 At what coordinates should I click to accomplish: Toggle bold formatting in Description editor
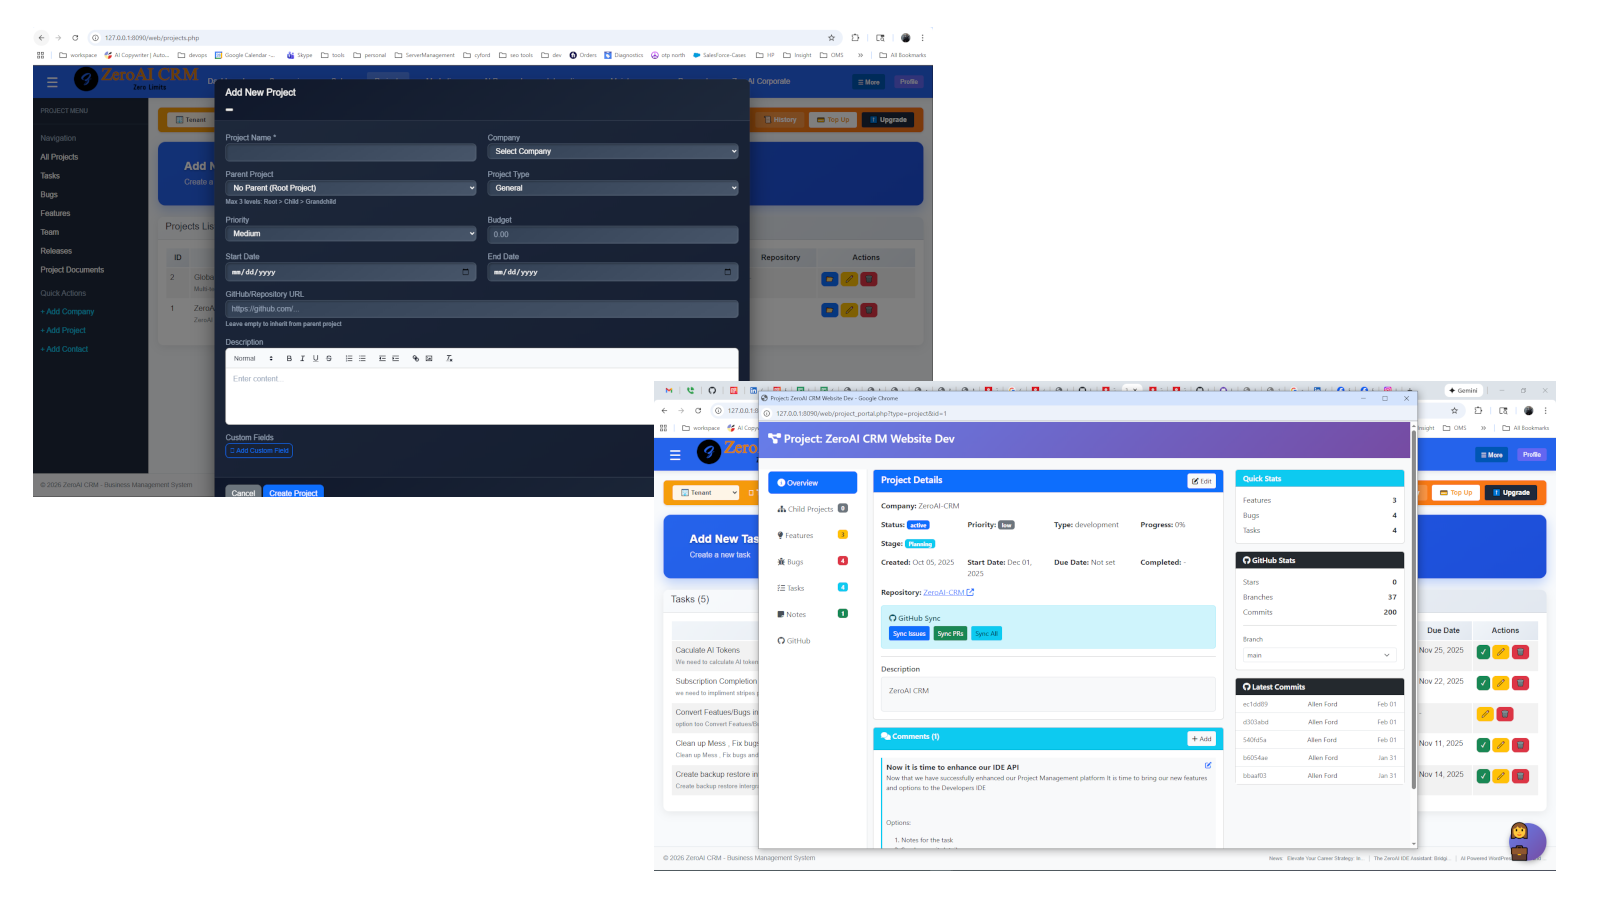click(289, 358)
